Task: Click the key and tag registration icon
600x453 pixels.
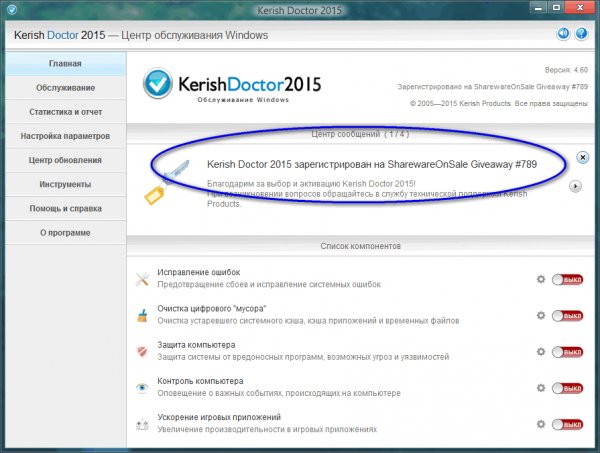Action: point(166,182)
